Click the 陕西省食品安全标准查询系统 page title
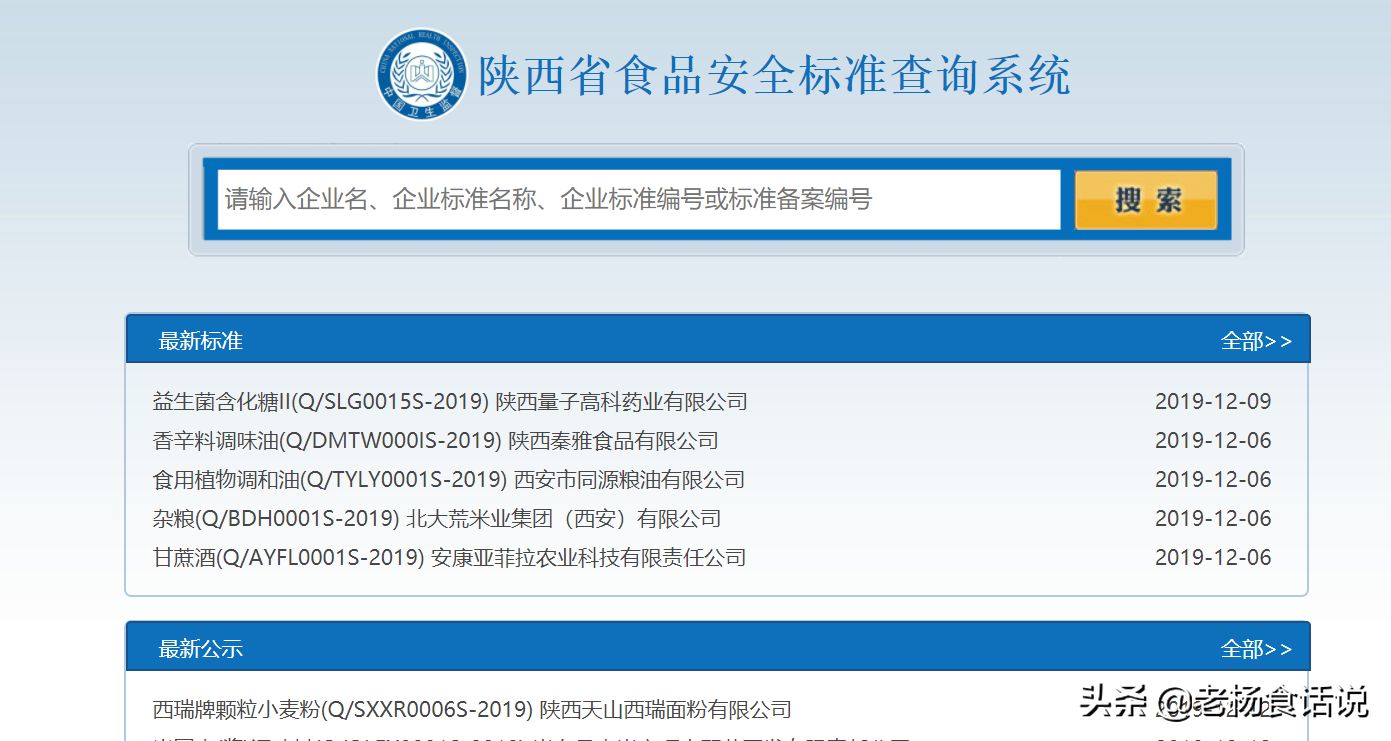This screenshot has height=741, width=1391. coord(774,76)
